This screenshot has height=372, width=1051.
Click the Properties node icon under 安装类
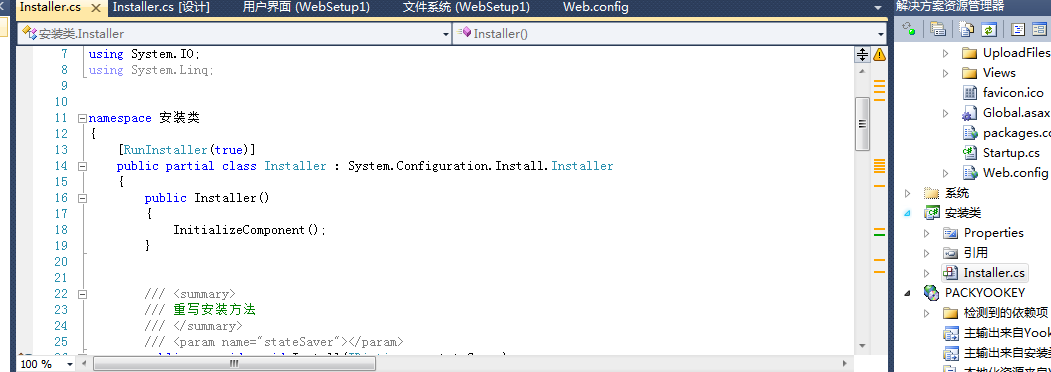point(950,233)
